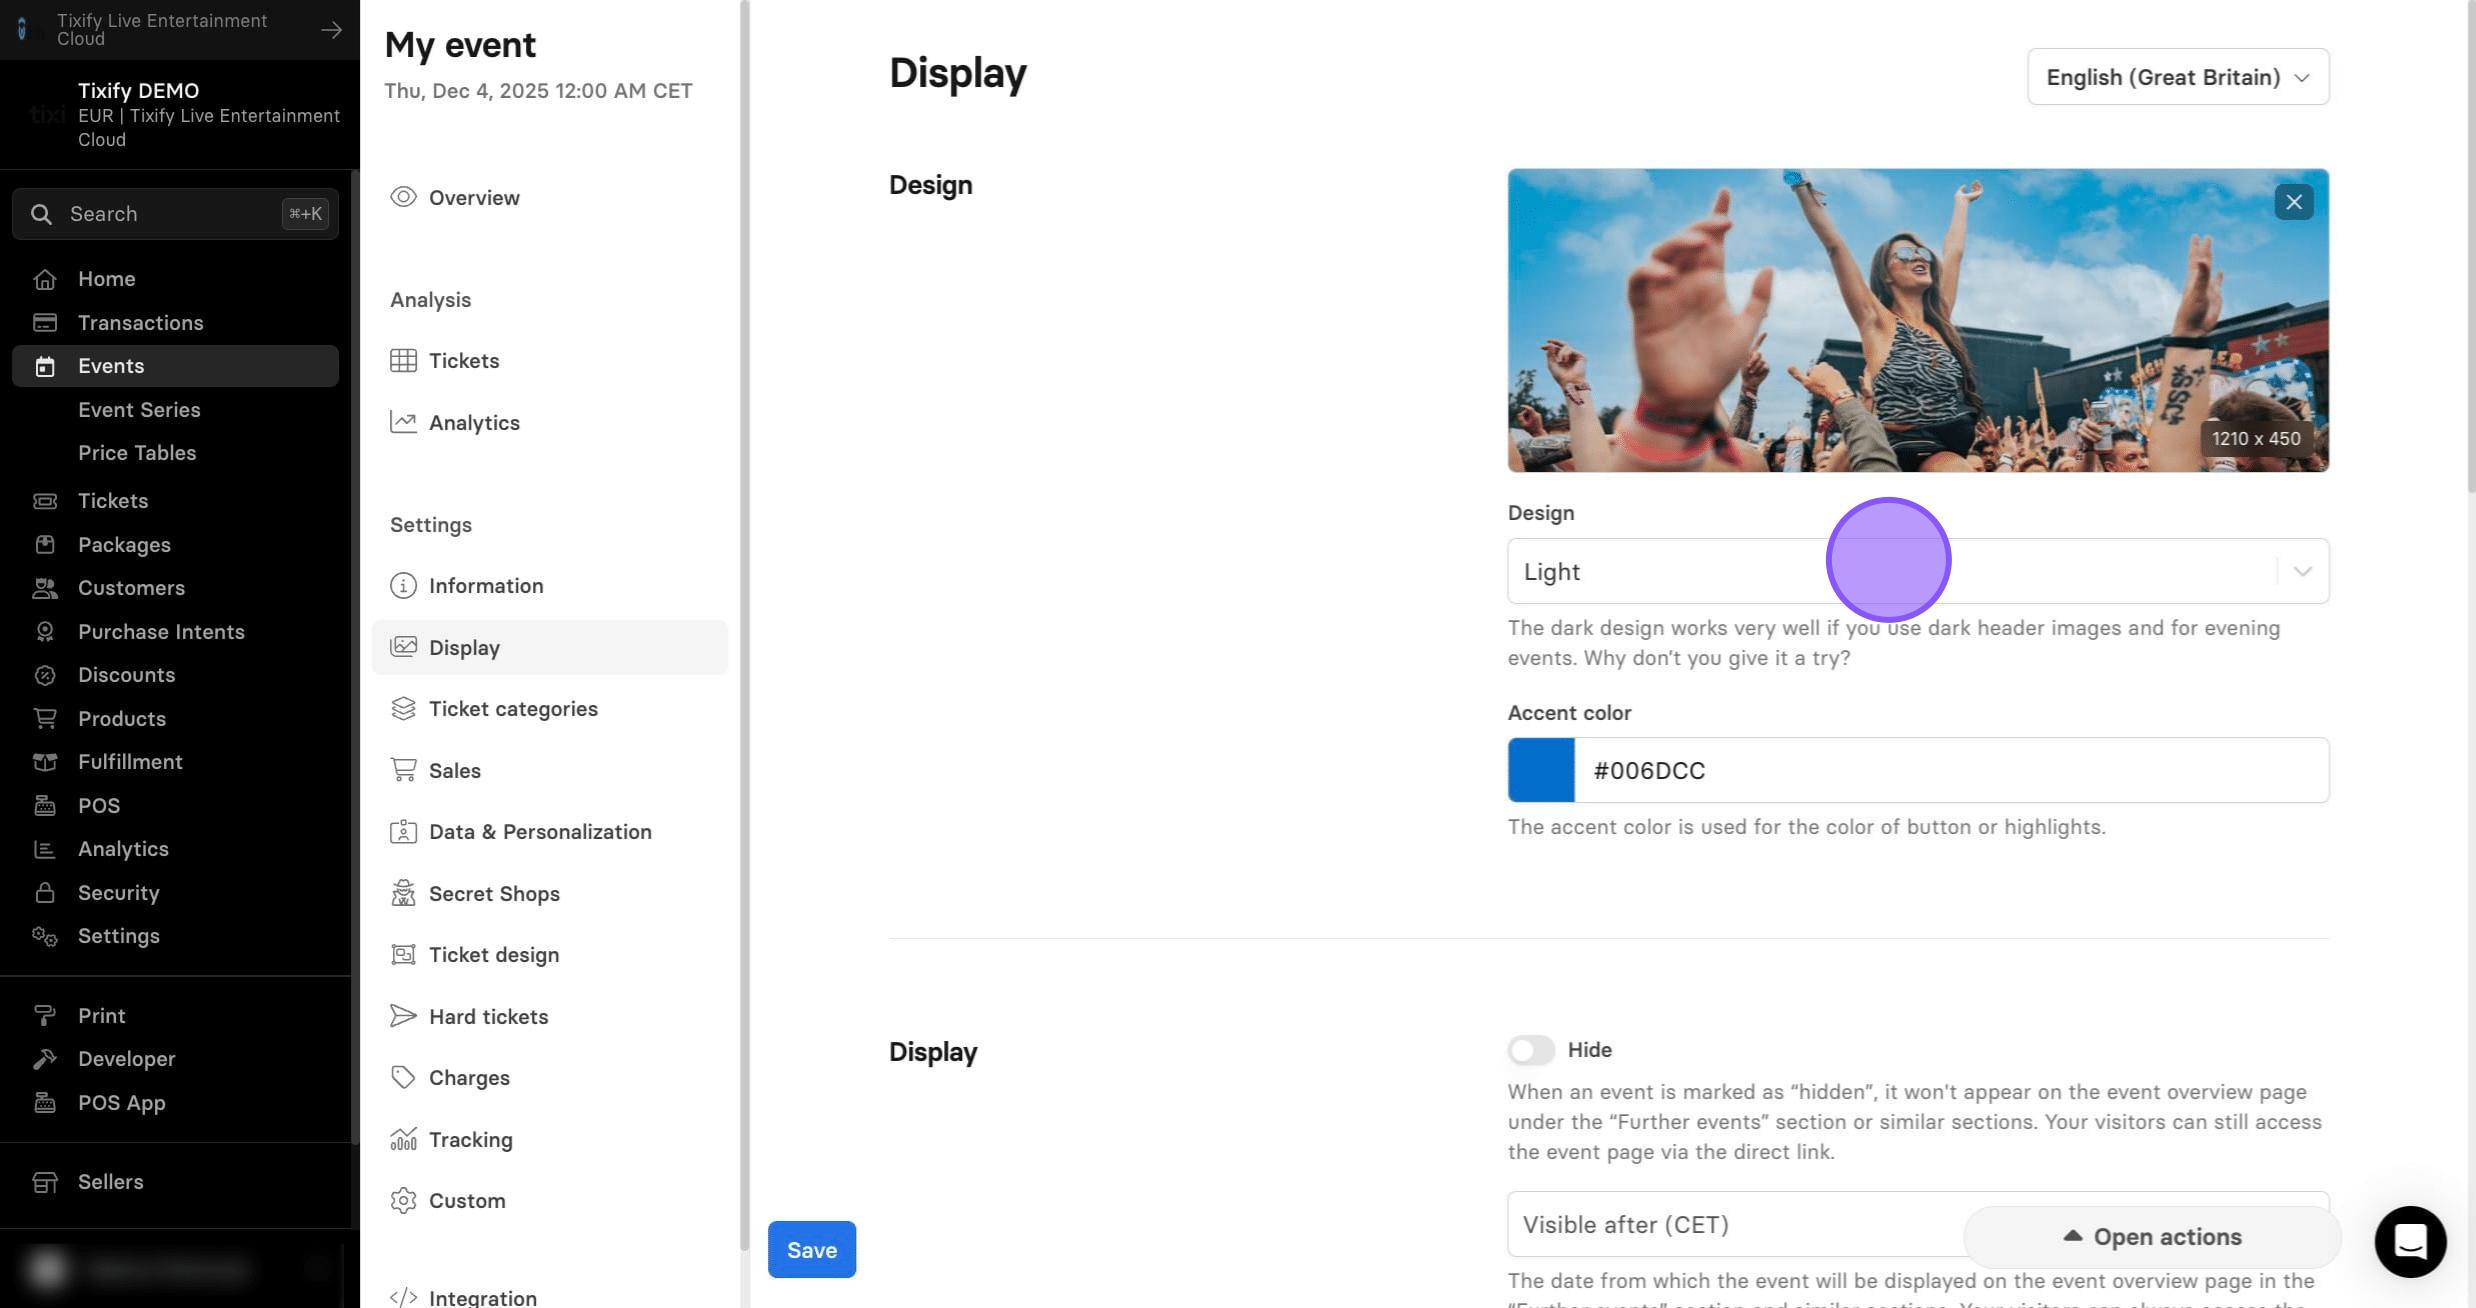Click the blue Save button

(811, 1250)
